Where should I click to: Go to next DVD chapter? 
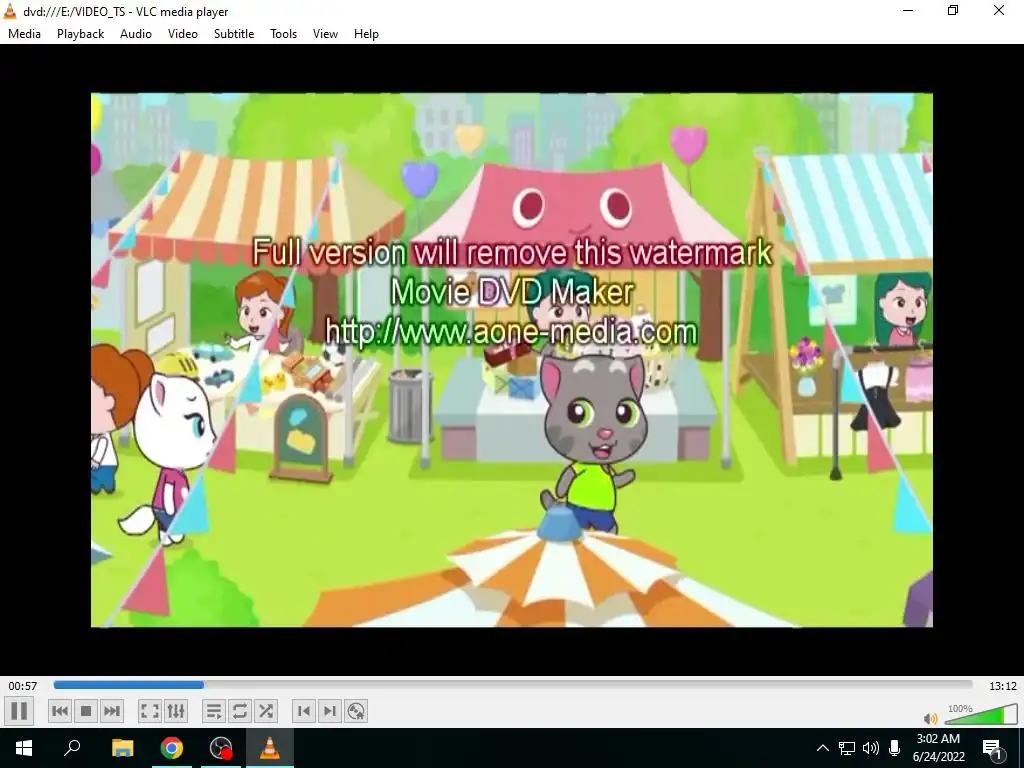click(x=330, y=711)
